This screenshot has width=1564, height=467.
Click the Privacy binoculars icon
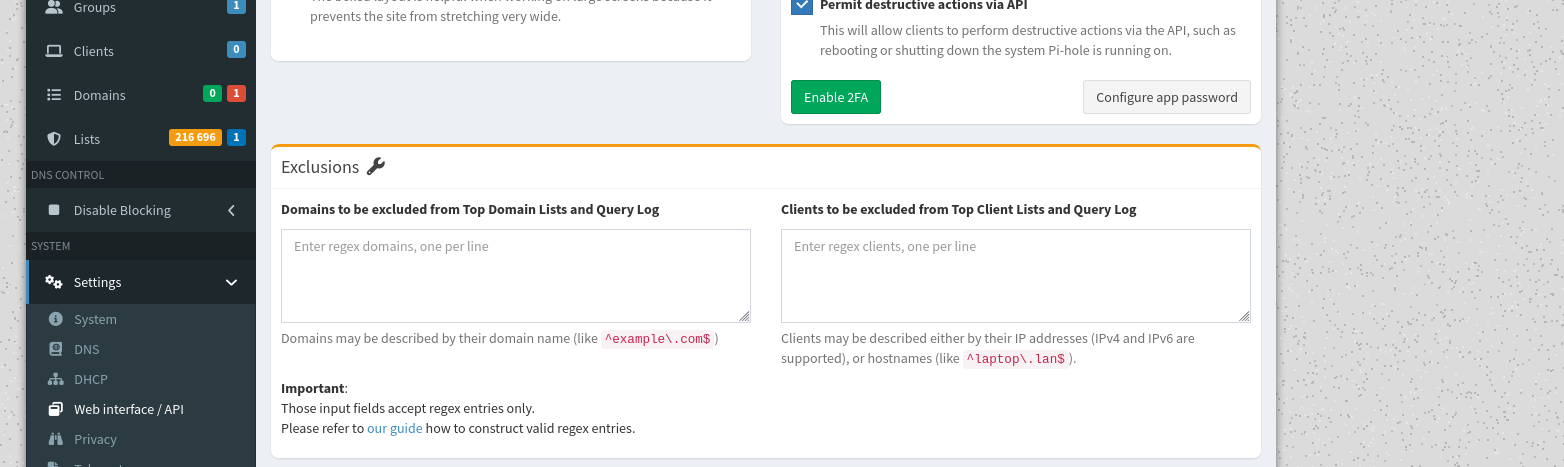[x=55, y=440]
